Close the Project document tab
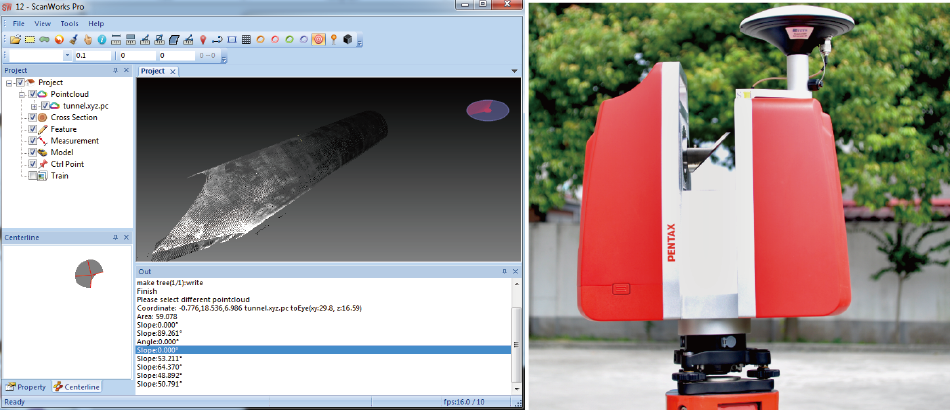950x410 pixels. click(x=172, y=71)
